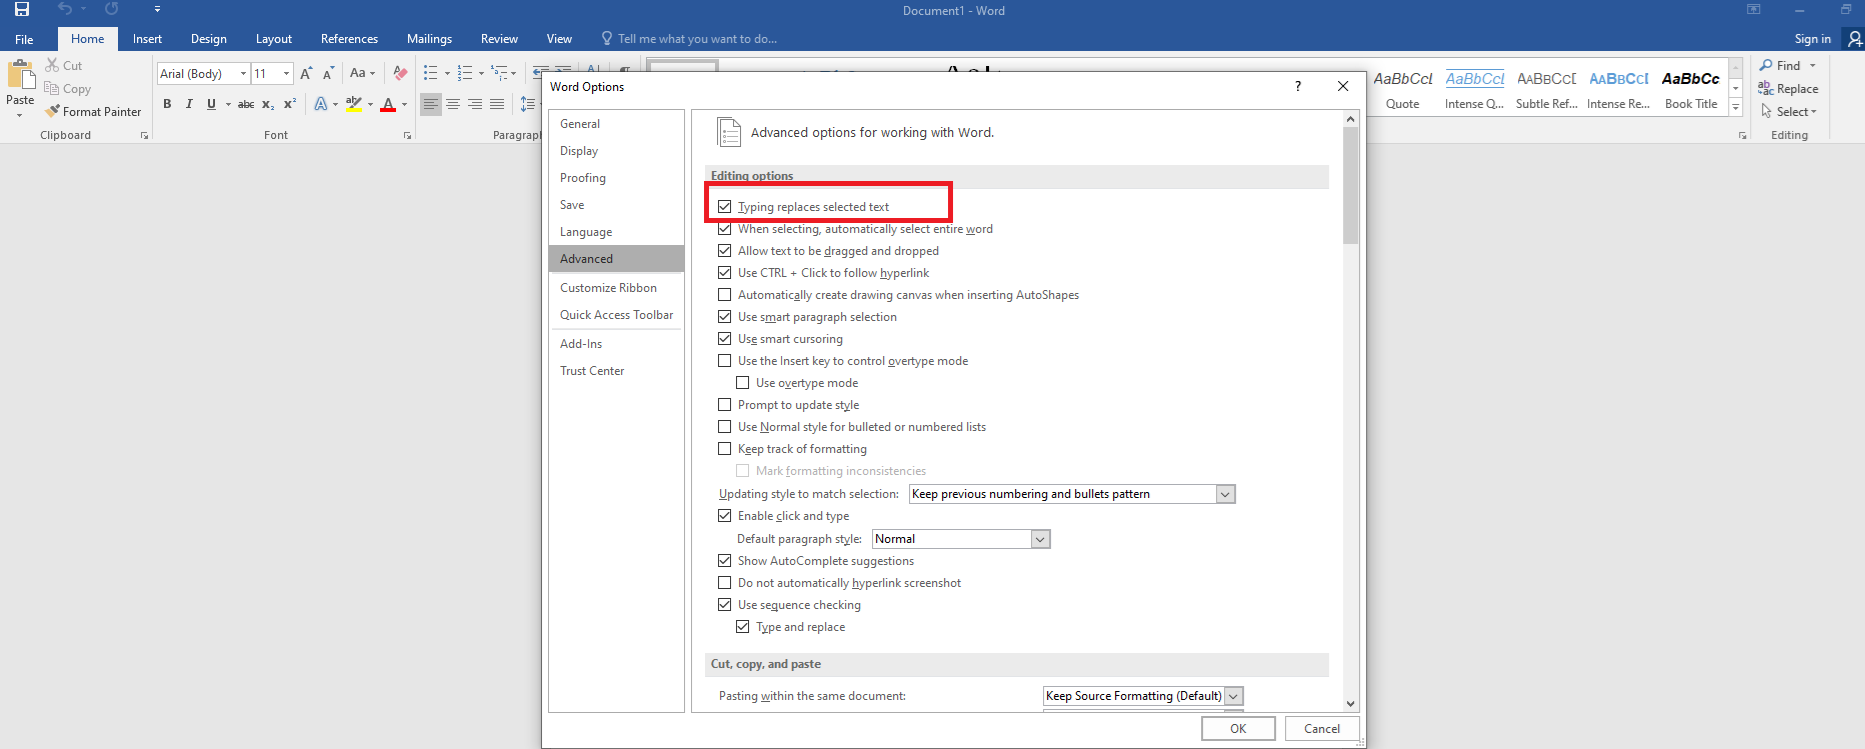1865x749 pixels.
Task: Click the Word Options help question mark
Action: pyautogui.click(x=1298, y=87)
